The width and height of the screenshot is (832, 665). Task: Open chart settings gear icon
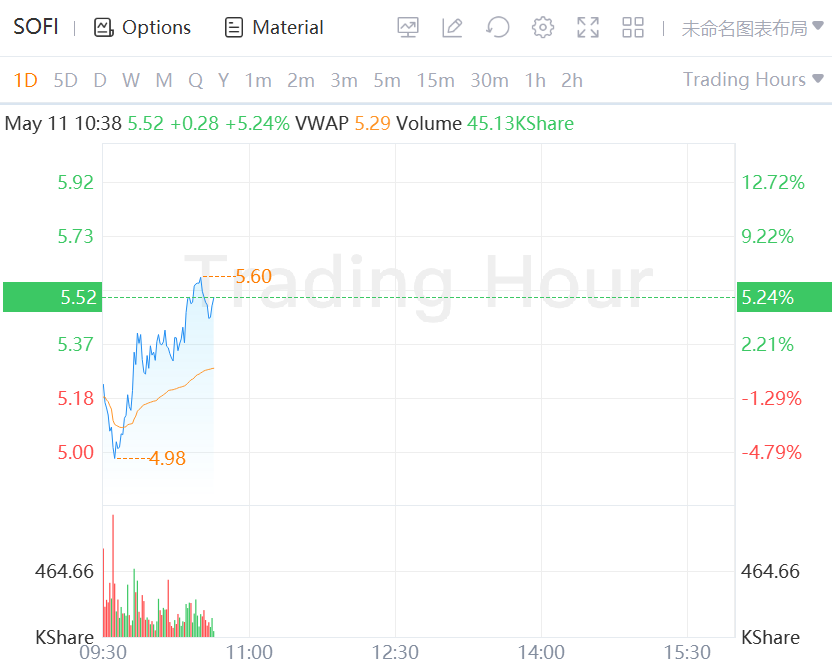coord(543,28)
